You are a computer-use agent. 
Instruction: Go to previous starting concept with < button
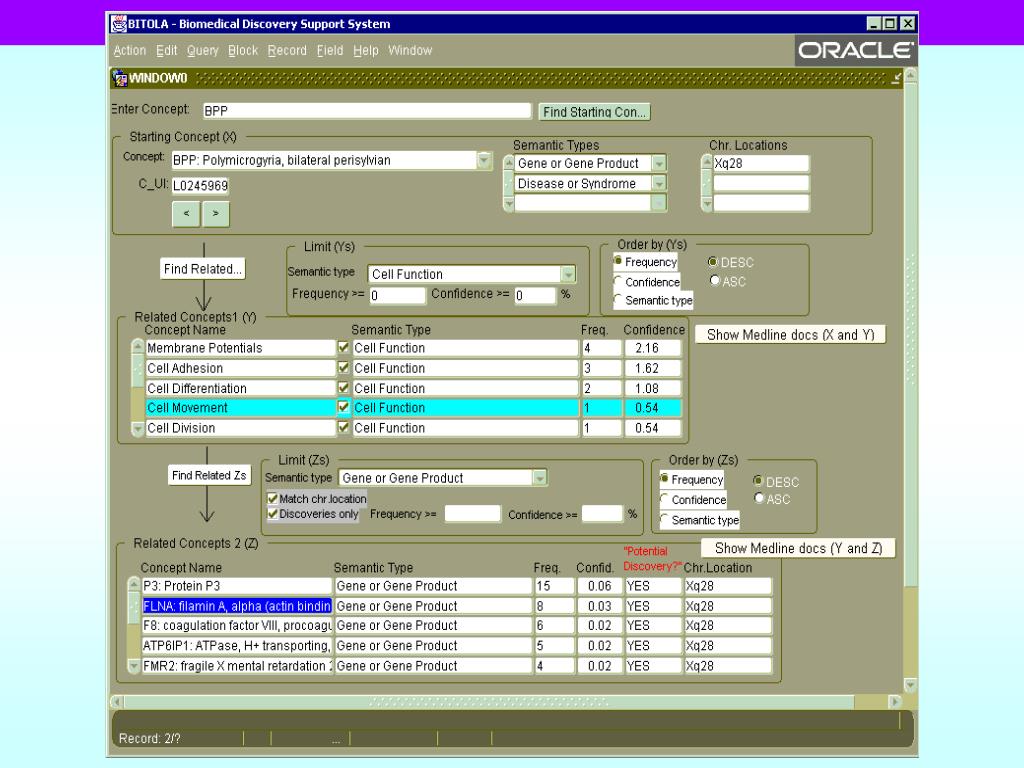[x=186, y=214]
